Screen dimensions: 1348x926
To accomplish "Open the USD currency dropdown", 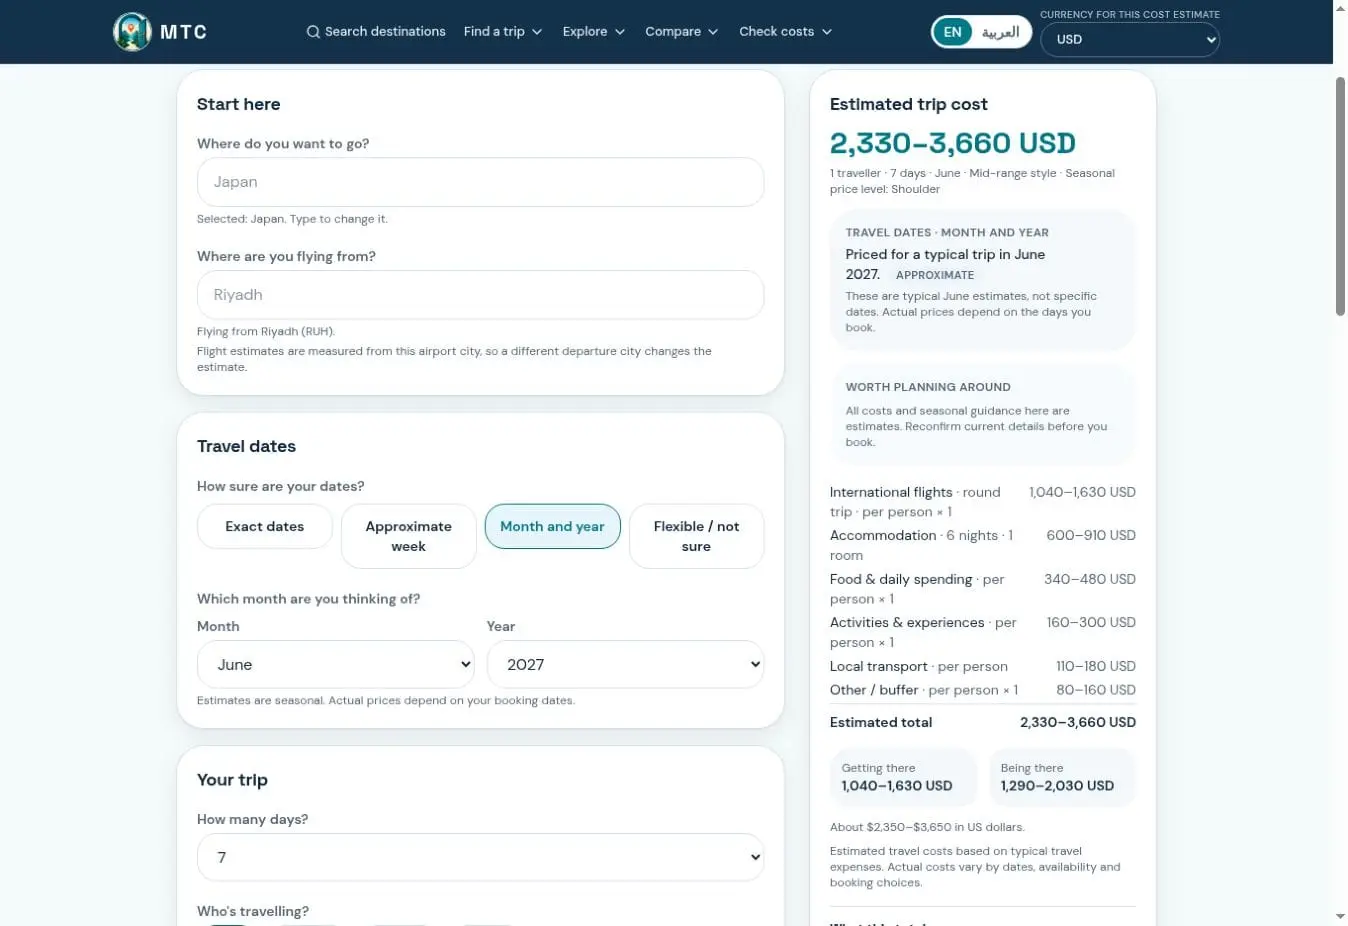I will [1130, 39].
